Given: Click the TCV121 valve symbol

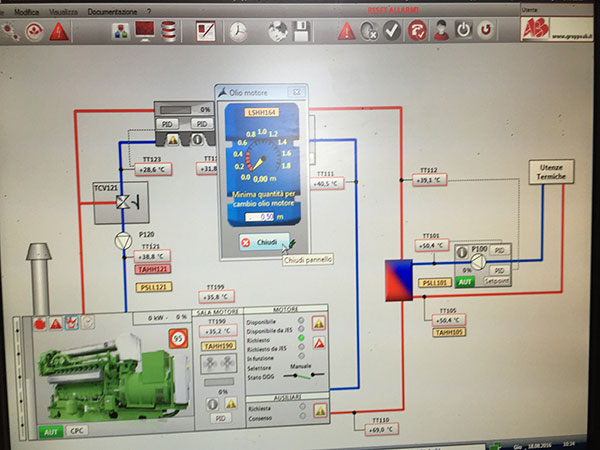Looking at the screenshot, I should point(123,203).
